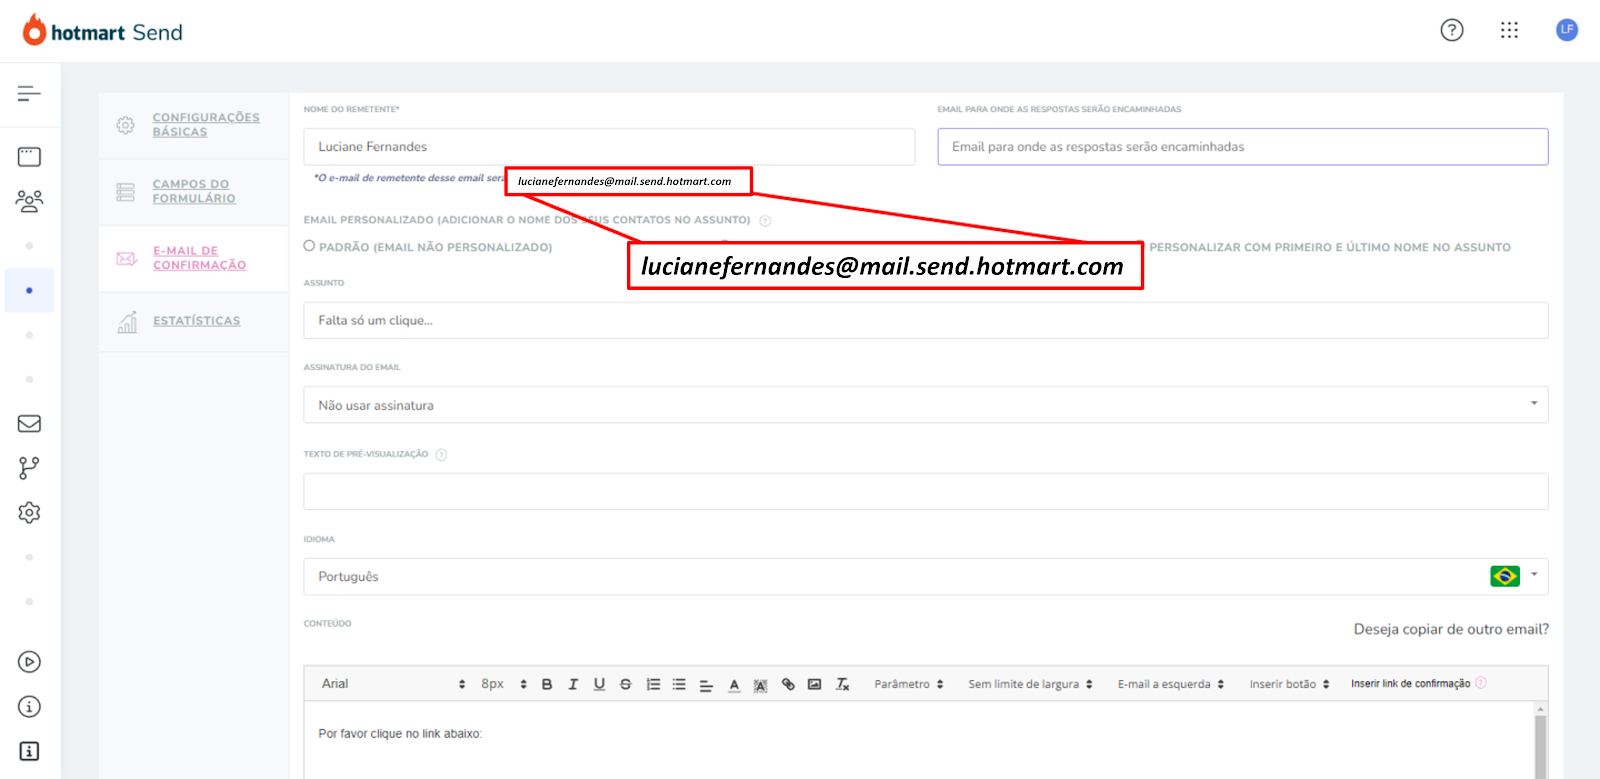Toggle the sidebar hamburger menu icon

coord(29,94)
